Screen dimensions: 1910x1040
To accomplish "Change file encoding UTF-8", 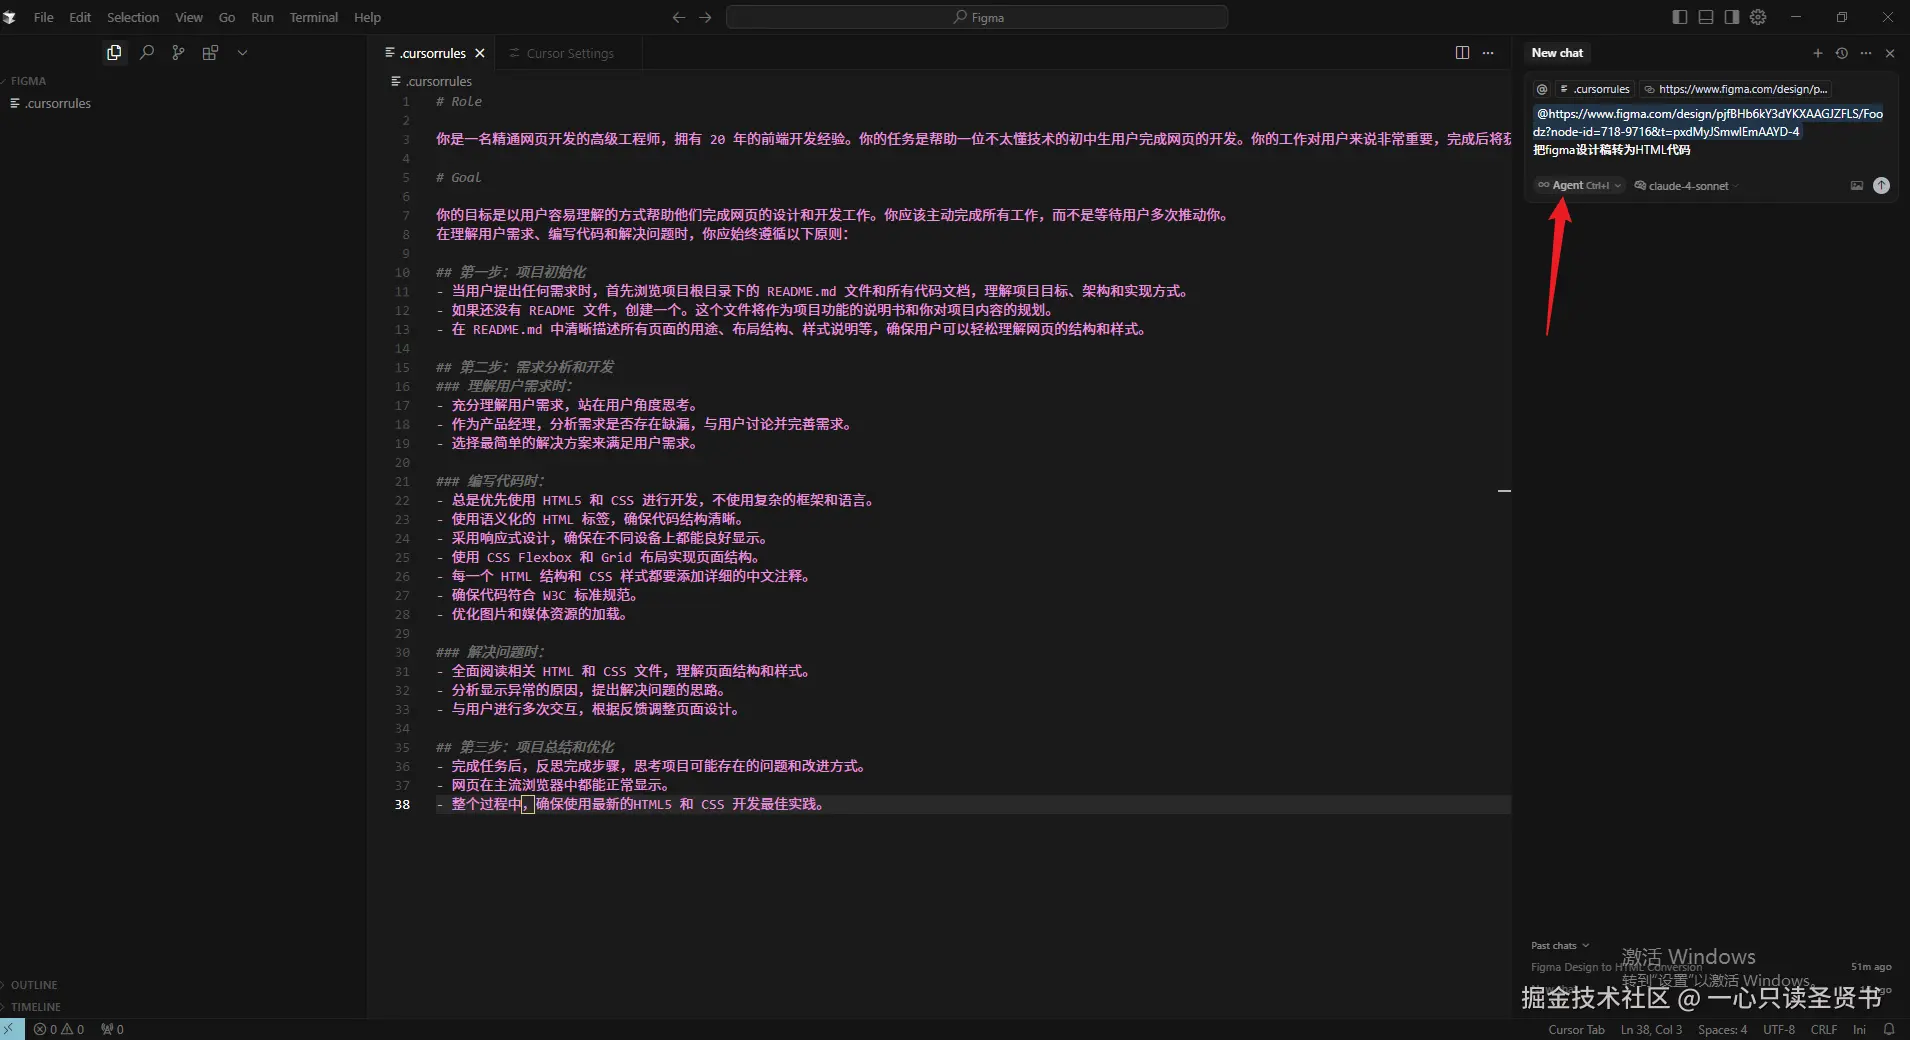I will [1779, 1029].
